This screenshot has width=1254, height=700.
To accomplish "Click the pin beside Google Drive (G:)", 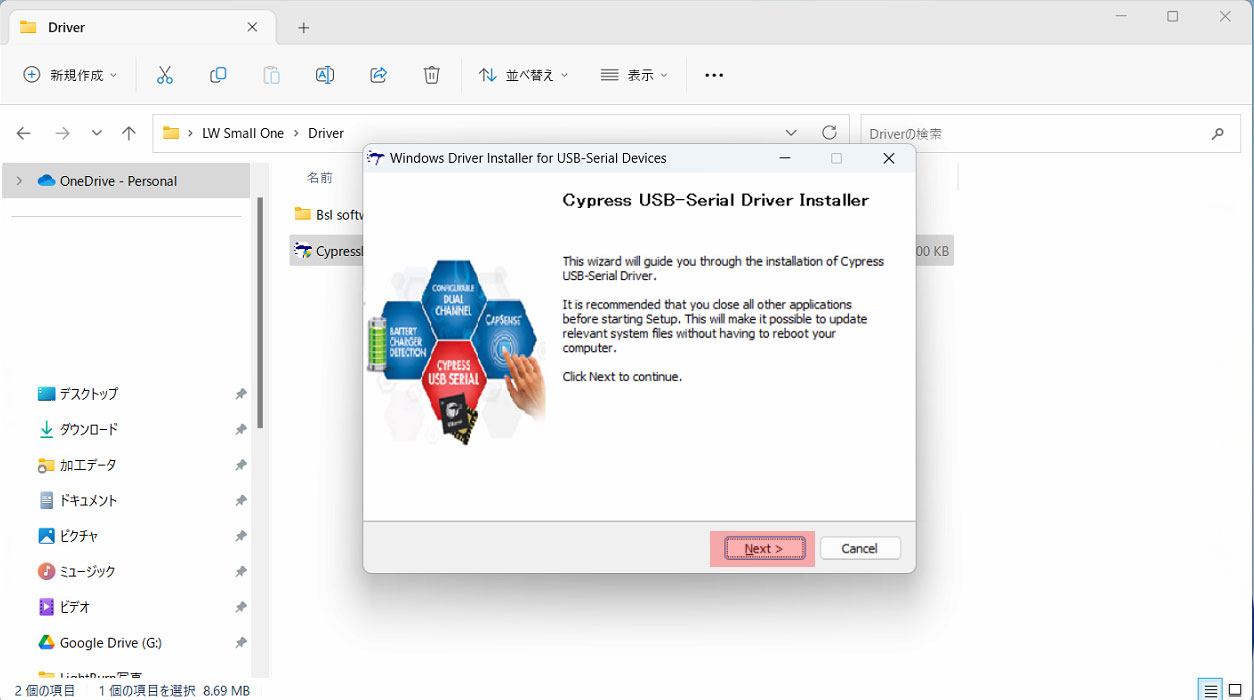I will point(240,642).
